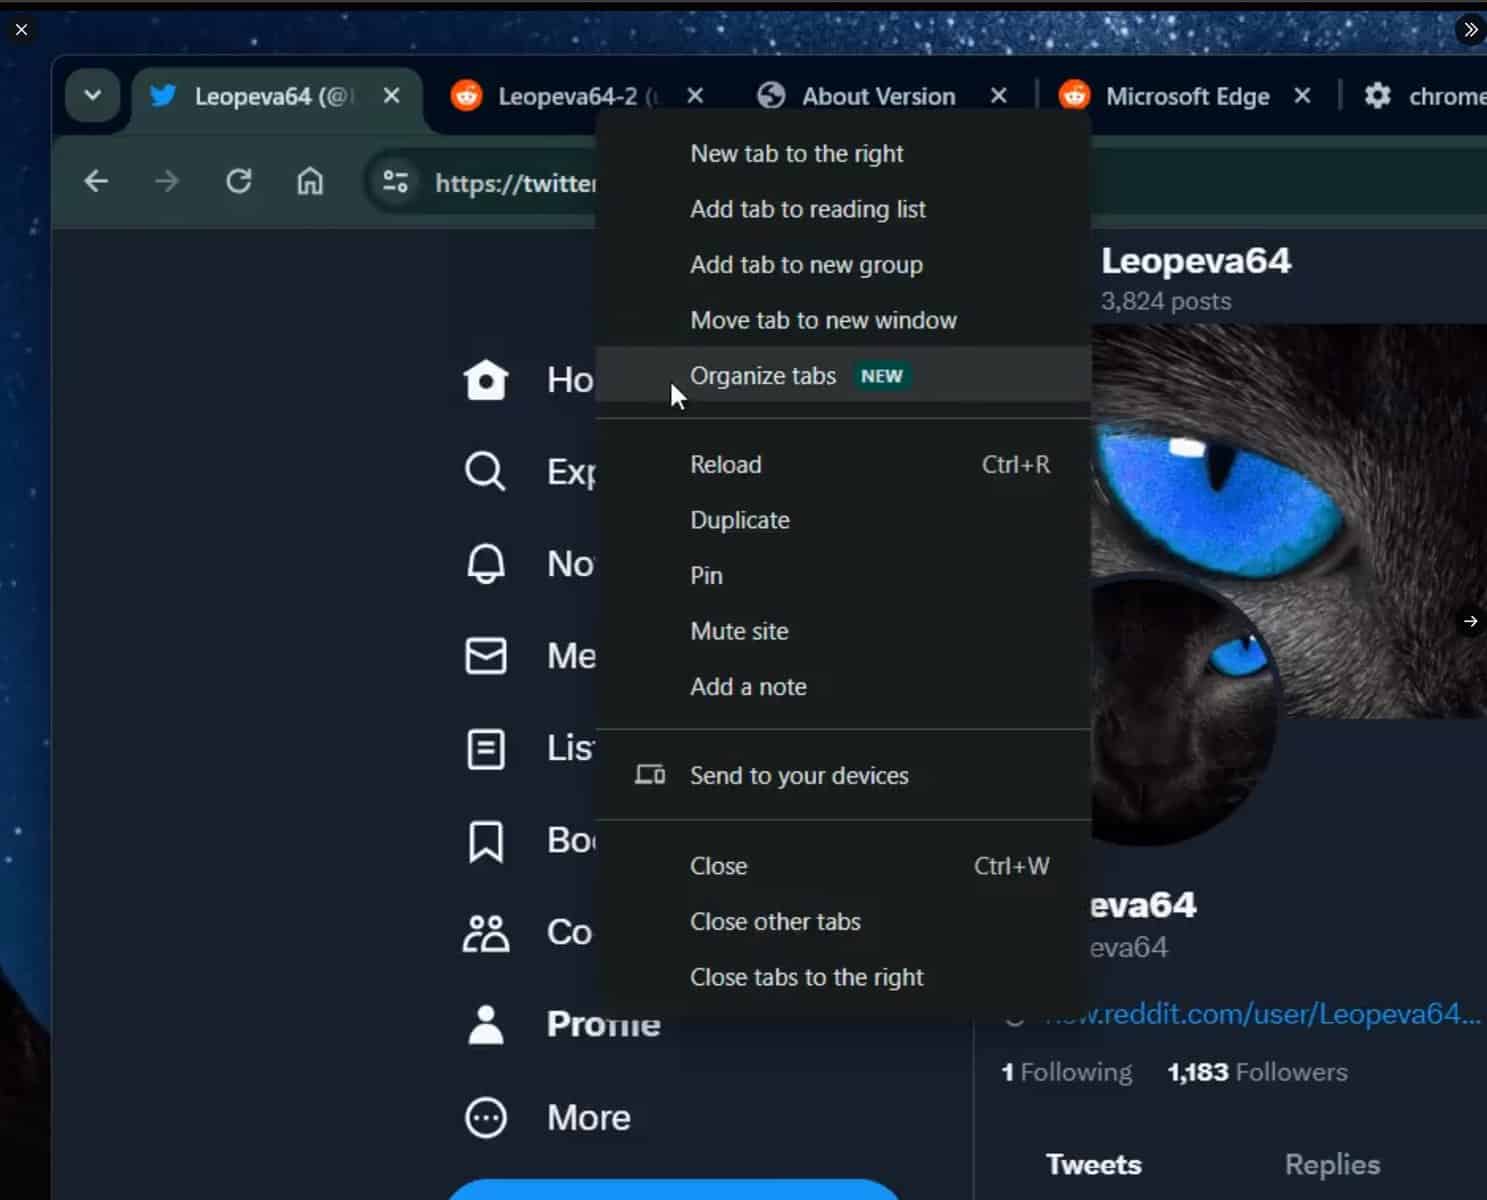Close the About Version tab
Screen dimensions: 1487x1200
[x=998, y=96]
